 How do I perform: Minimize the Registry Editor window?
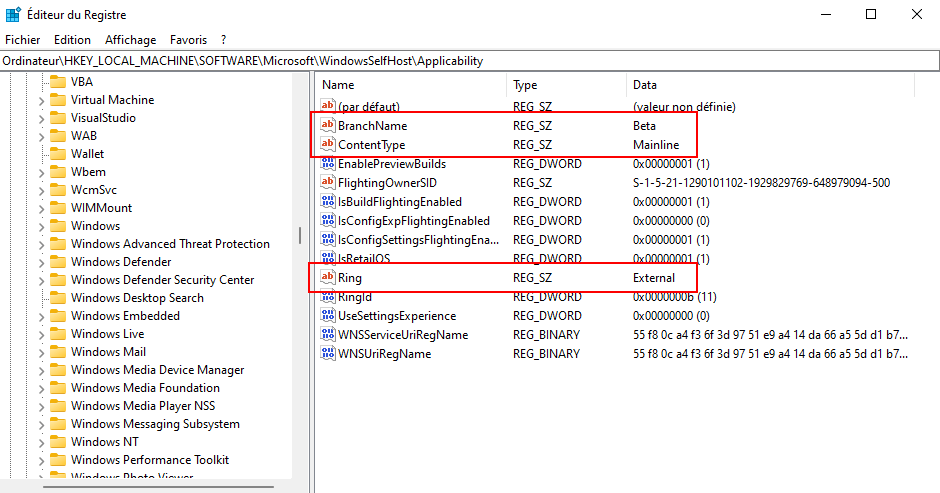[x=826, y=14]
